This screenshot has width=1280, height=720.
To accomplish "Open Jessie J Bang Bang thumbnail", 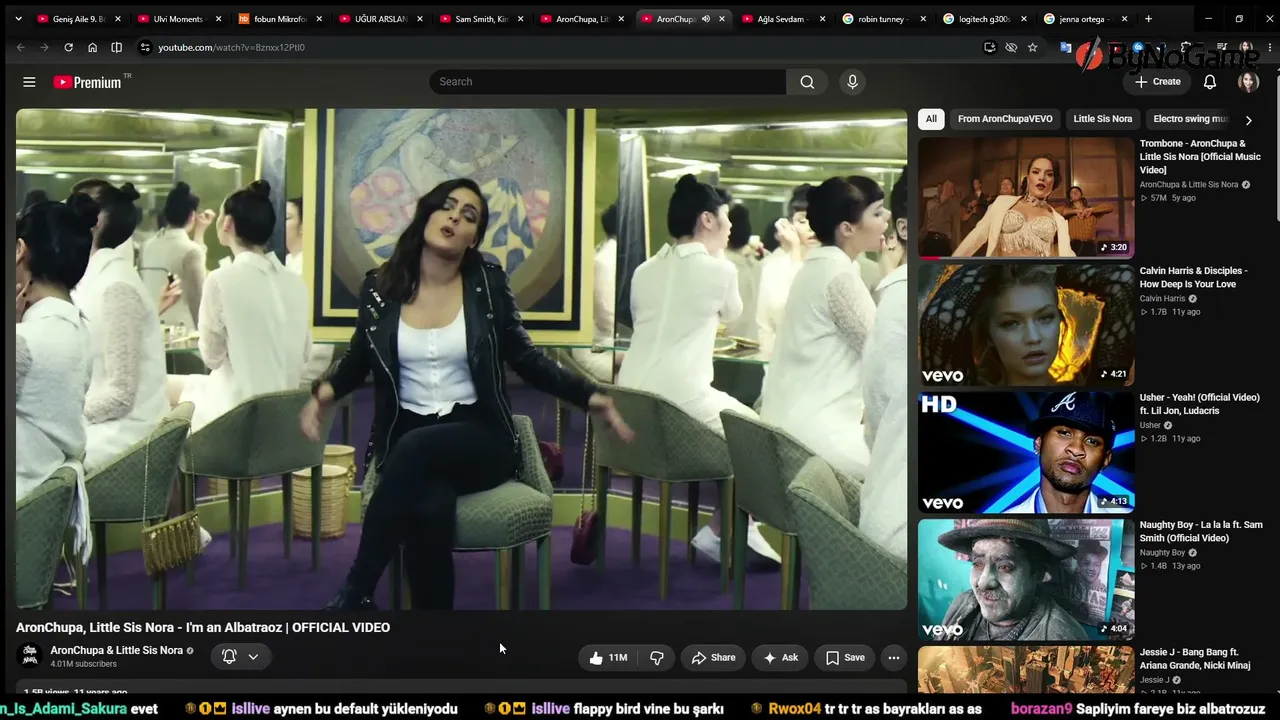I will (1026, 669).
